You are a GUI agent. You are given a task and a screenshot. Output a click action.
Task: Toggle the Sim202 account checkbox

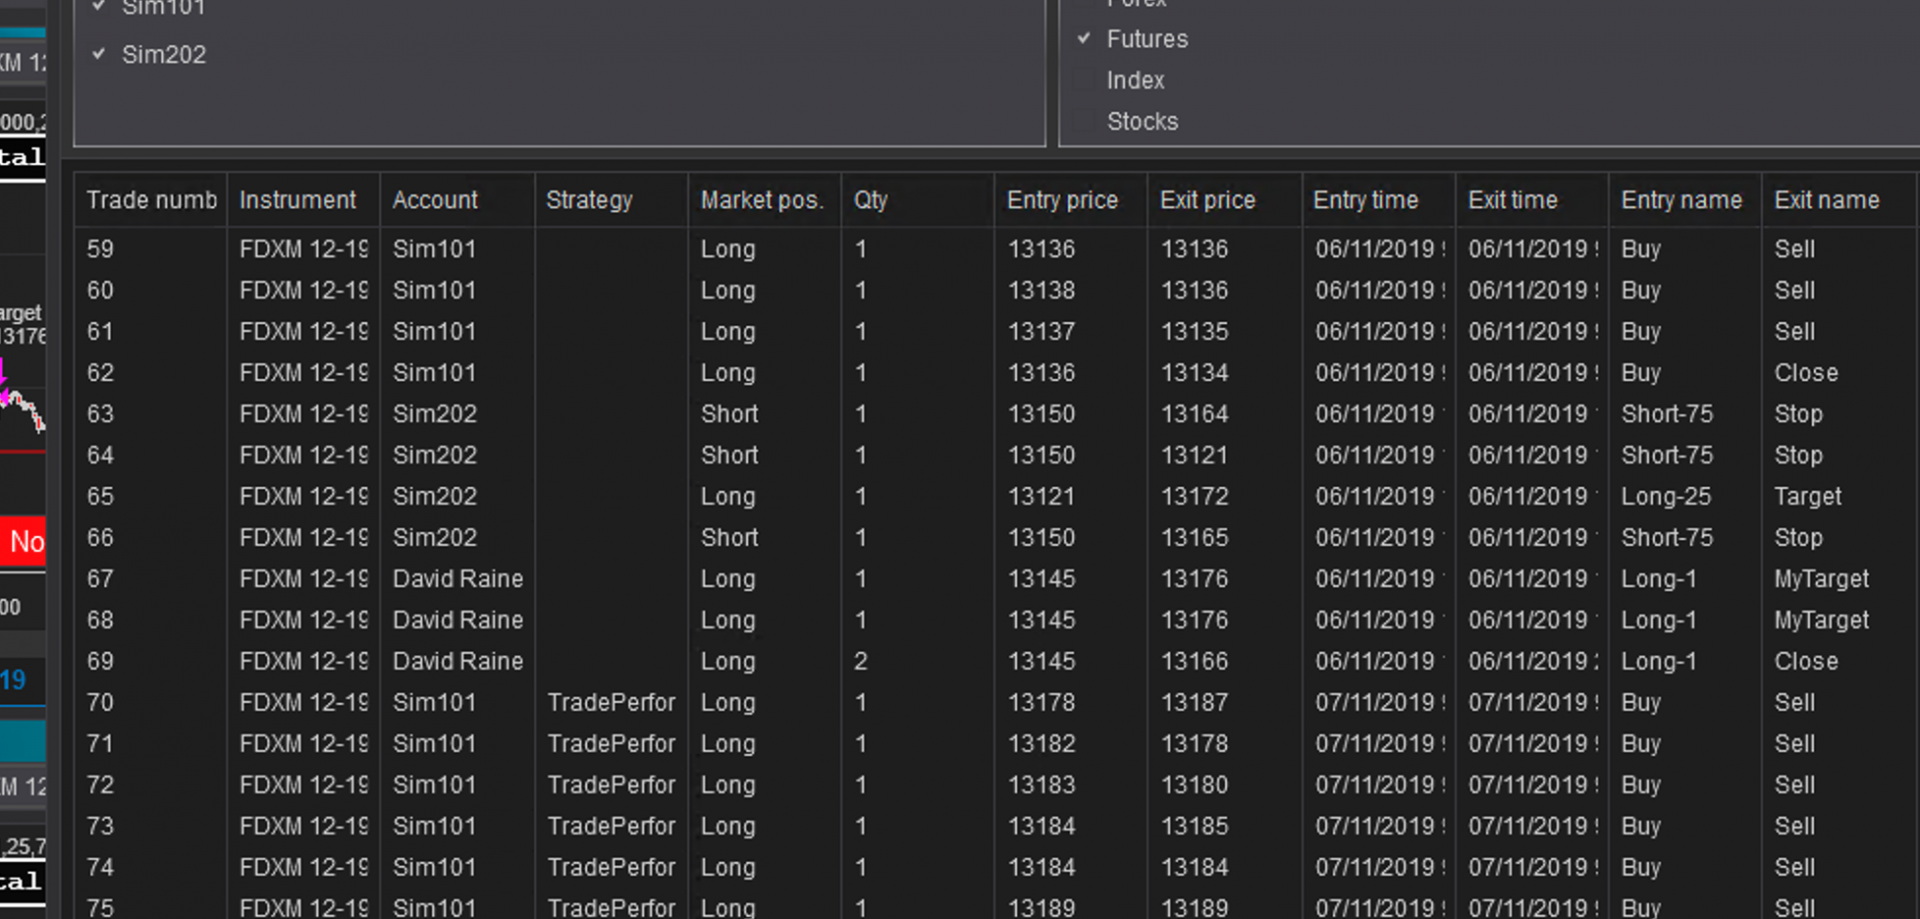click(98, 54)
